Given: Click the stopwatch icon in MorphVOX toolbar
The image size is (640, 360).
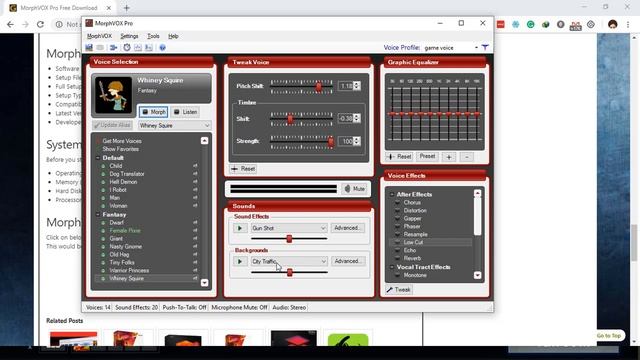Looking at the screenshot, I should point(127,48).
